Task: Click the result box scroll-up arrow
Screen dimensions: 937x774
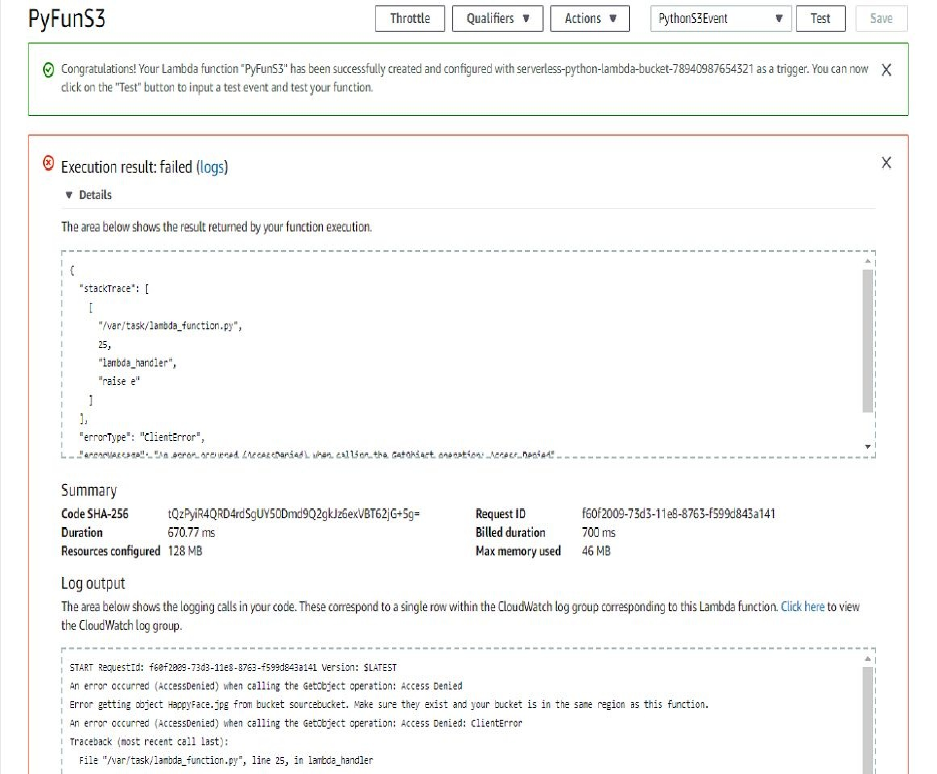Action: coord(868,261)
